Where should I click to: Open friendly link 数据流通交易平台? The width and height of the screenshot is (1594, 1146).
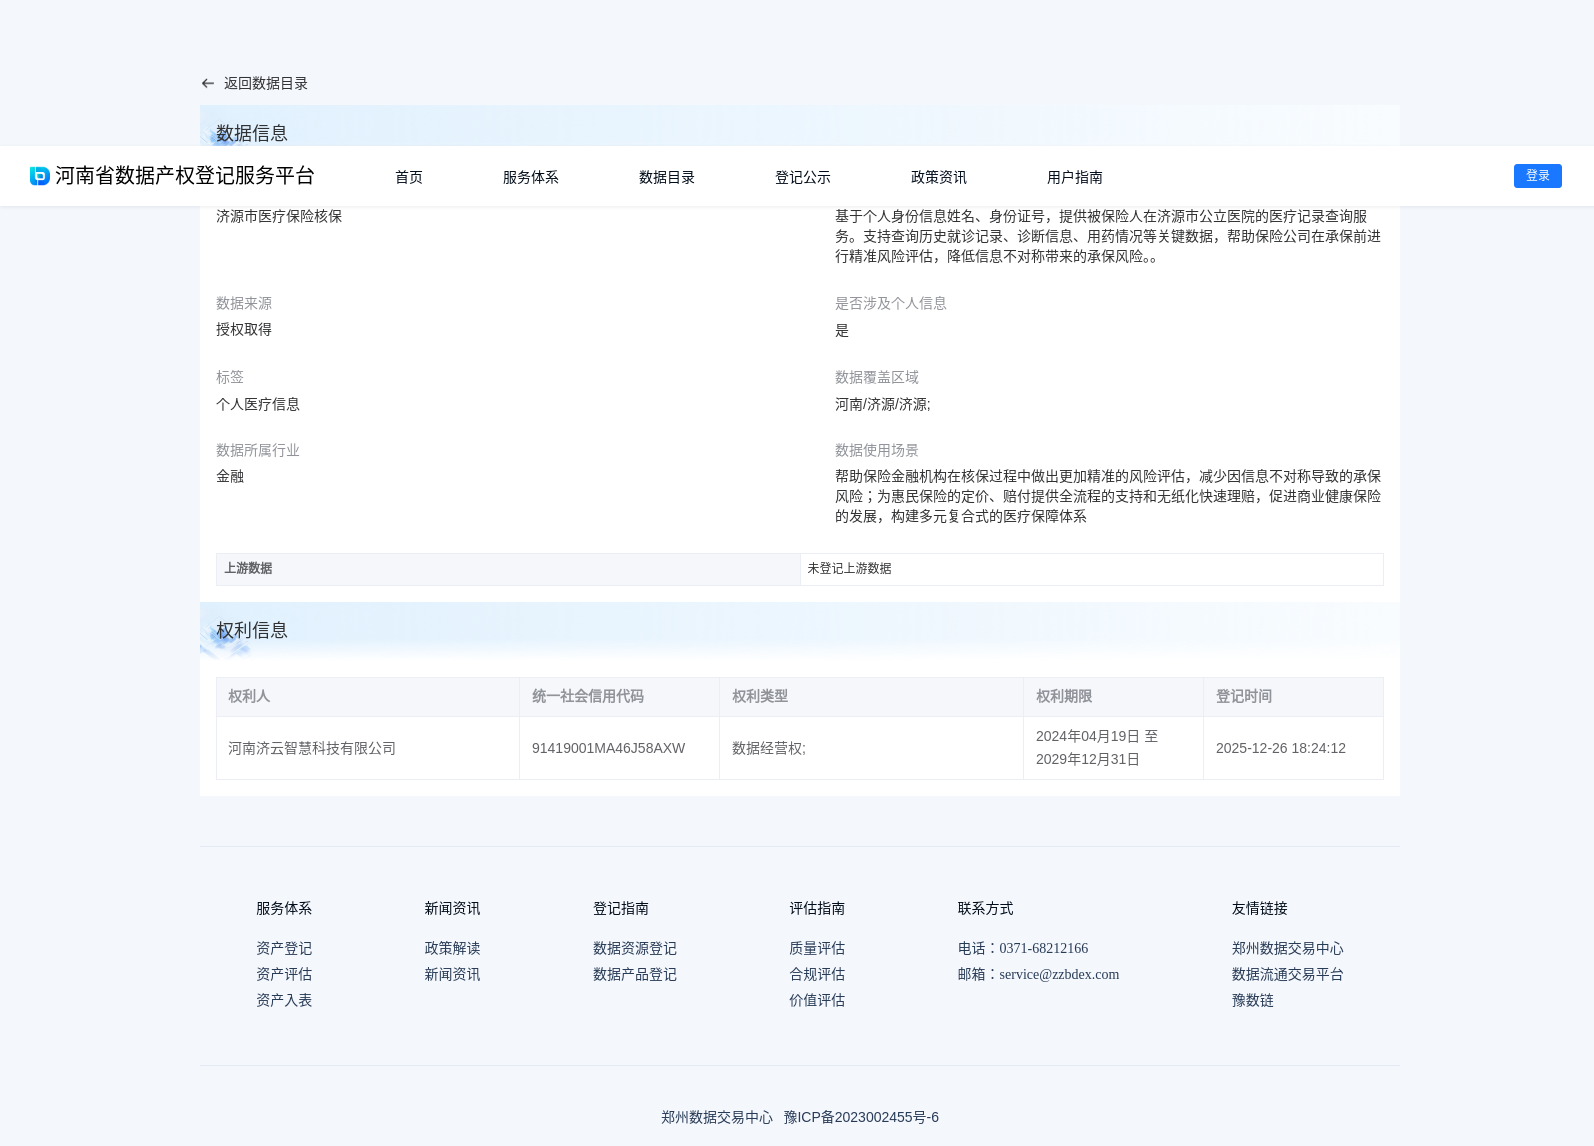1288,974
